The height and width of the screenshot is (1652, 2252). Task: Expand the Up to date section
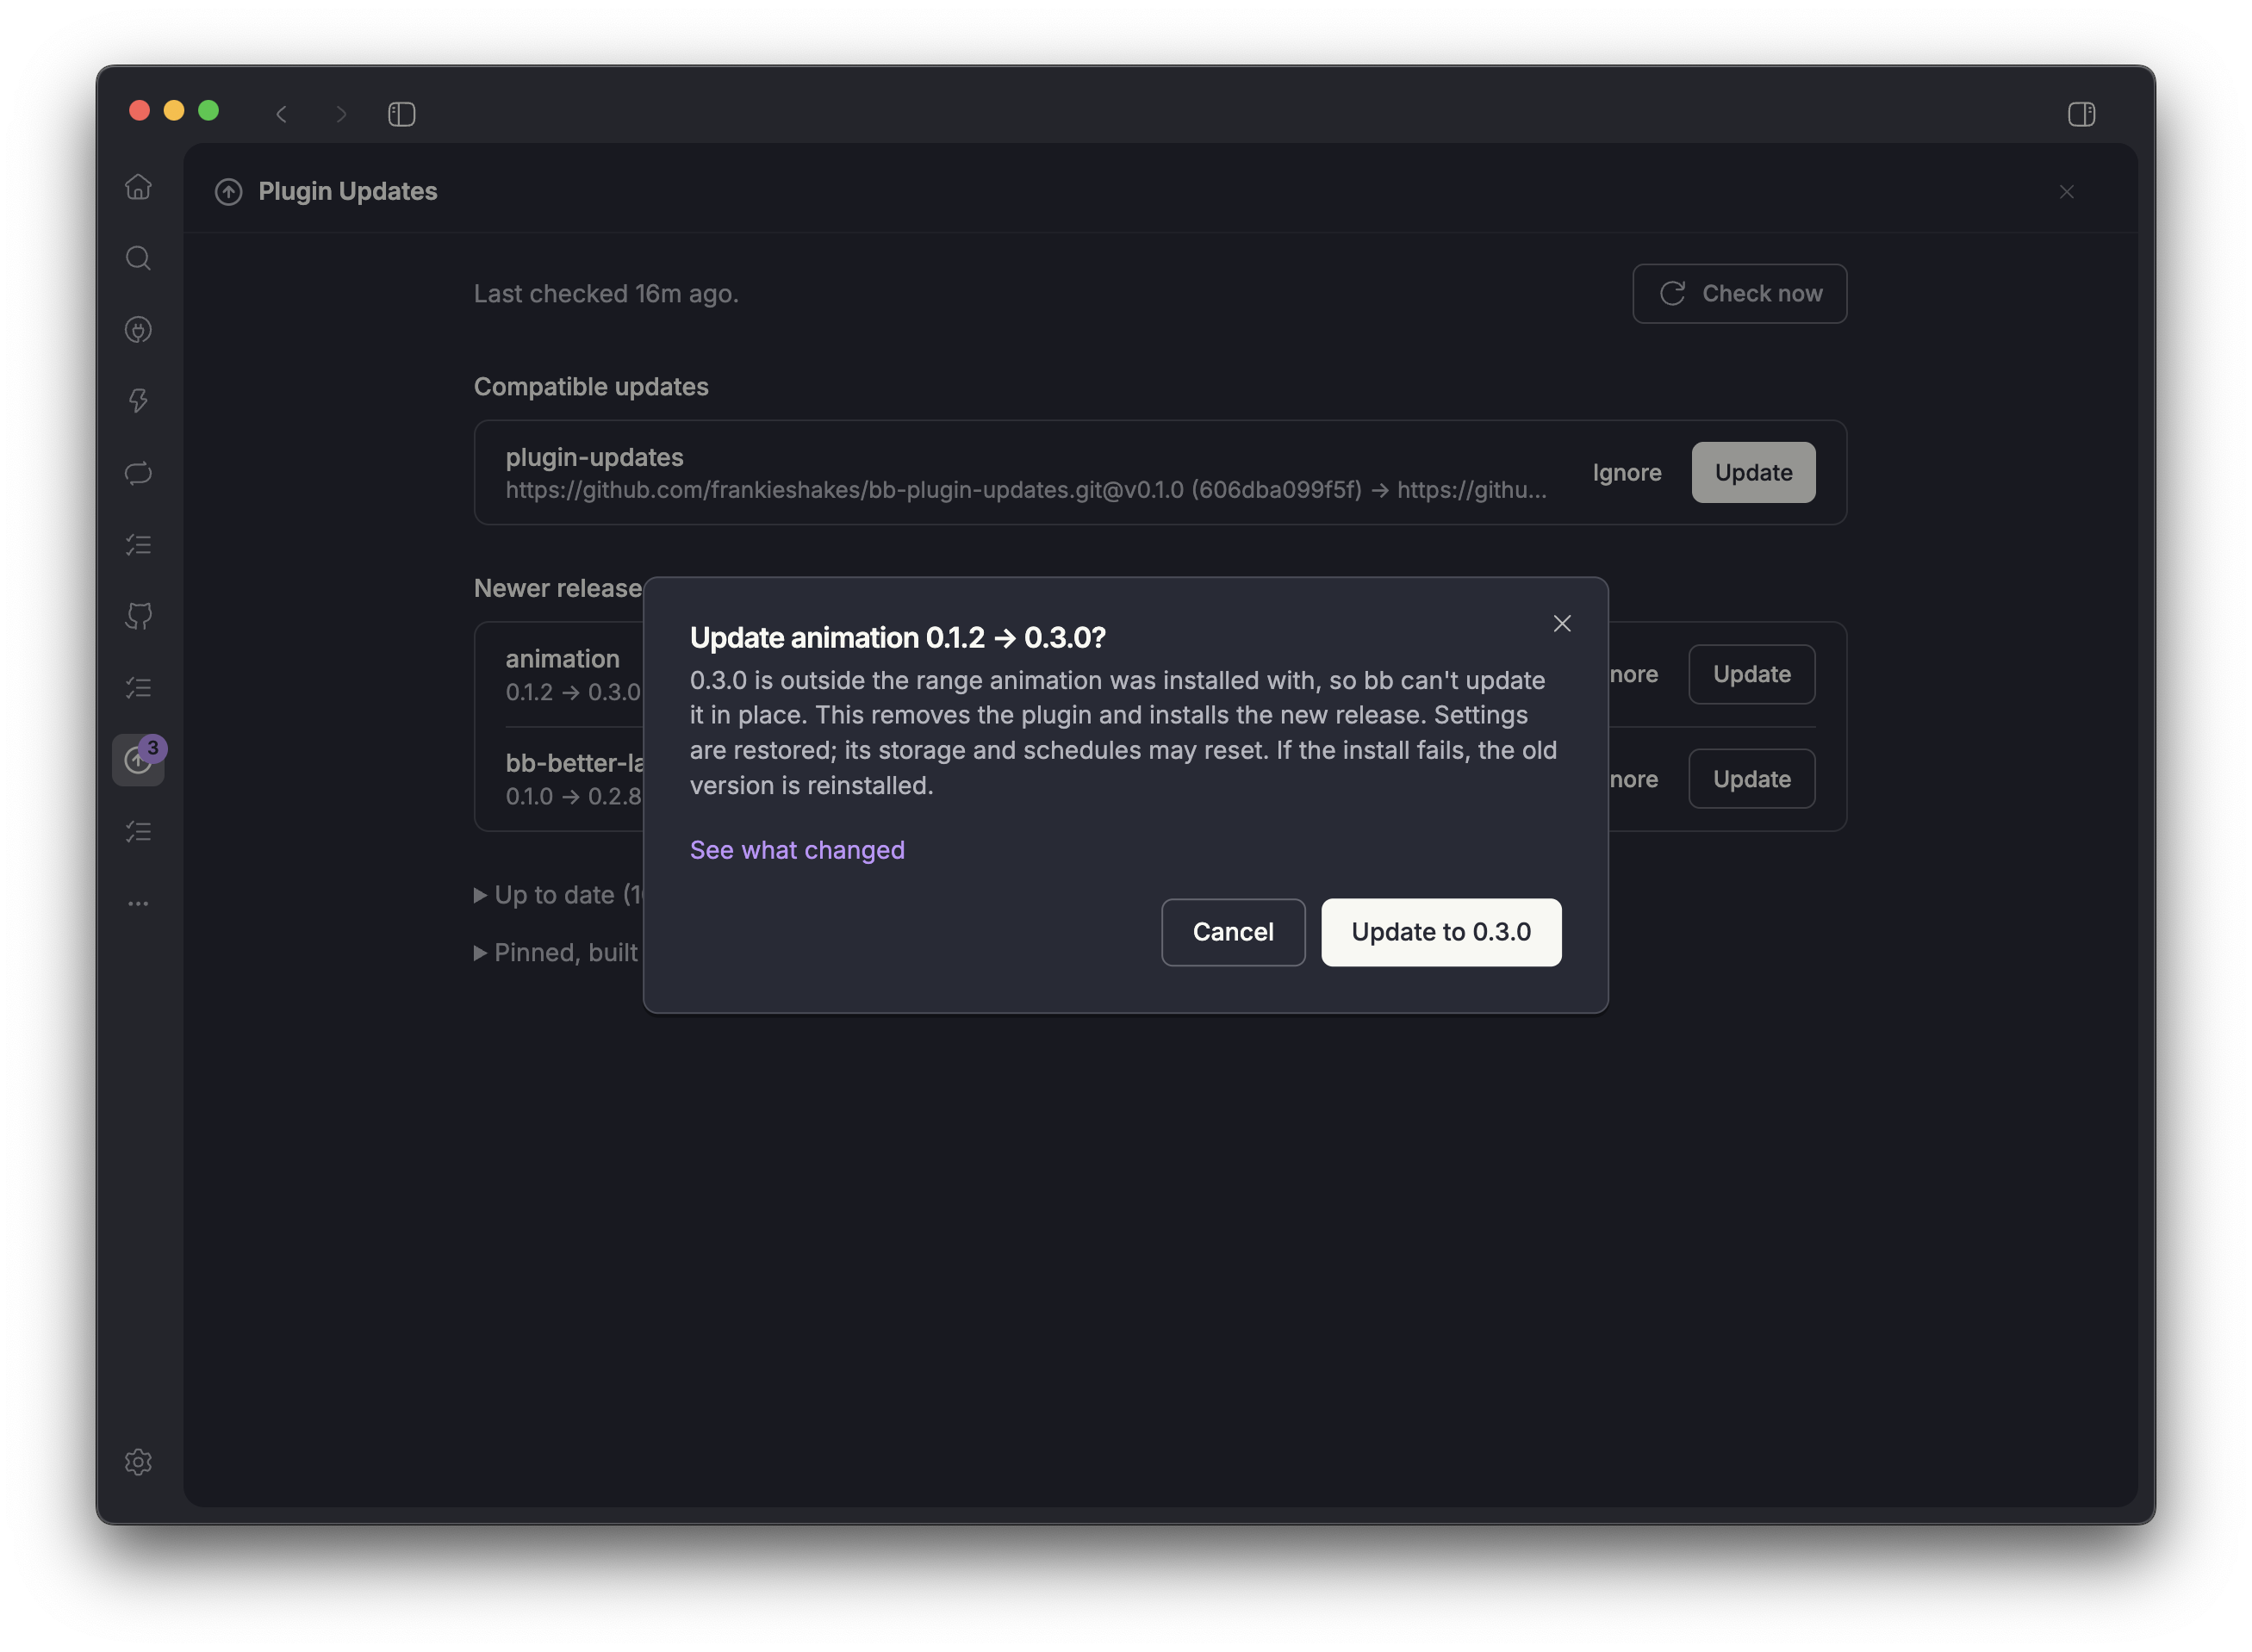558,895
